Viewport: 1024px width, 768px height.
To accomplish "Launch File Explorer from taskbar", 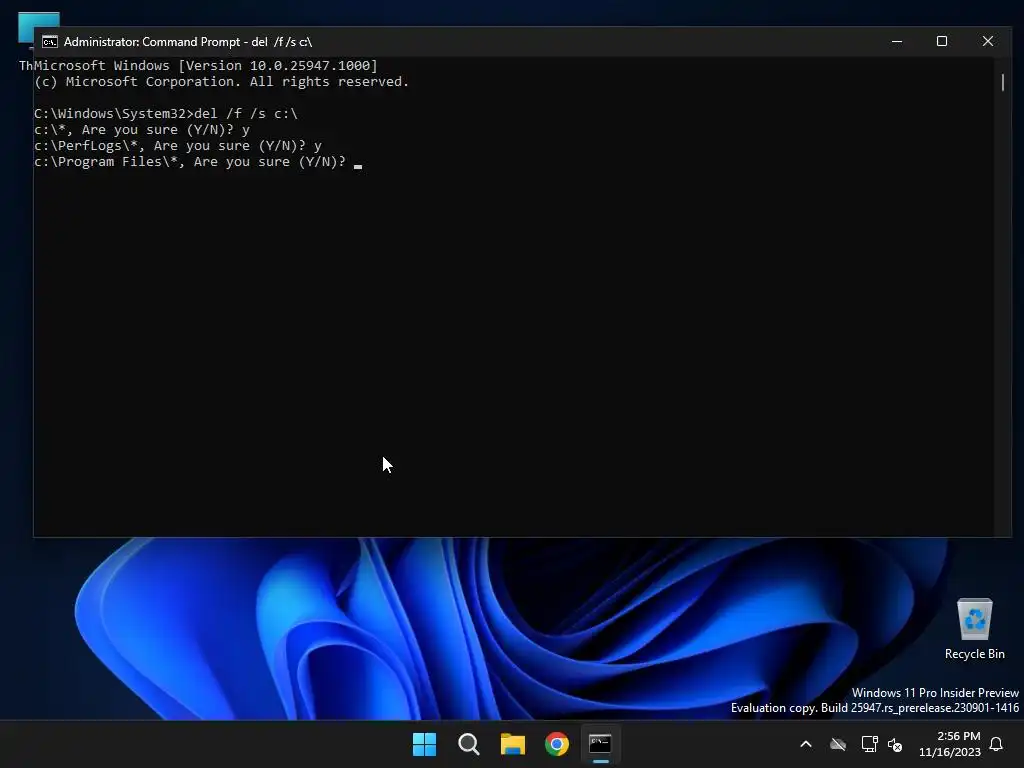I will (513, 744).
